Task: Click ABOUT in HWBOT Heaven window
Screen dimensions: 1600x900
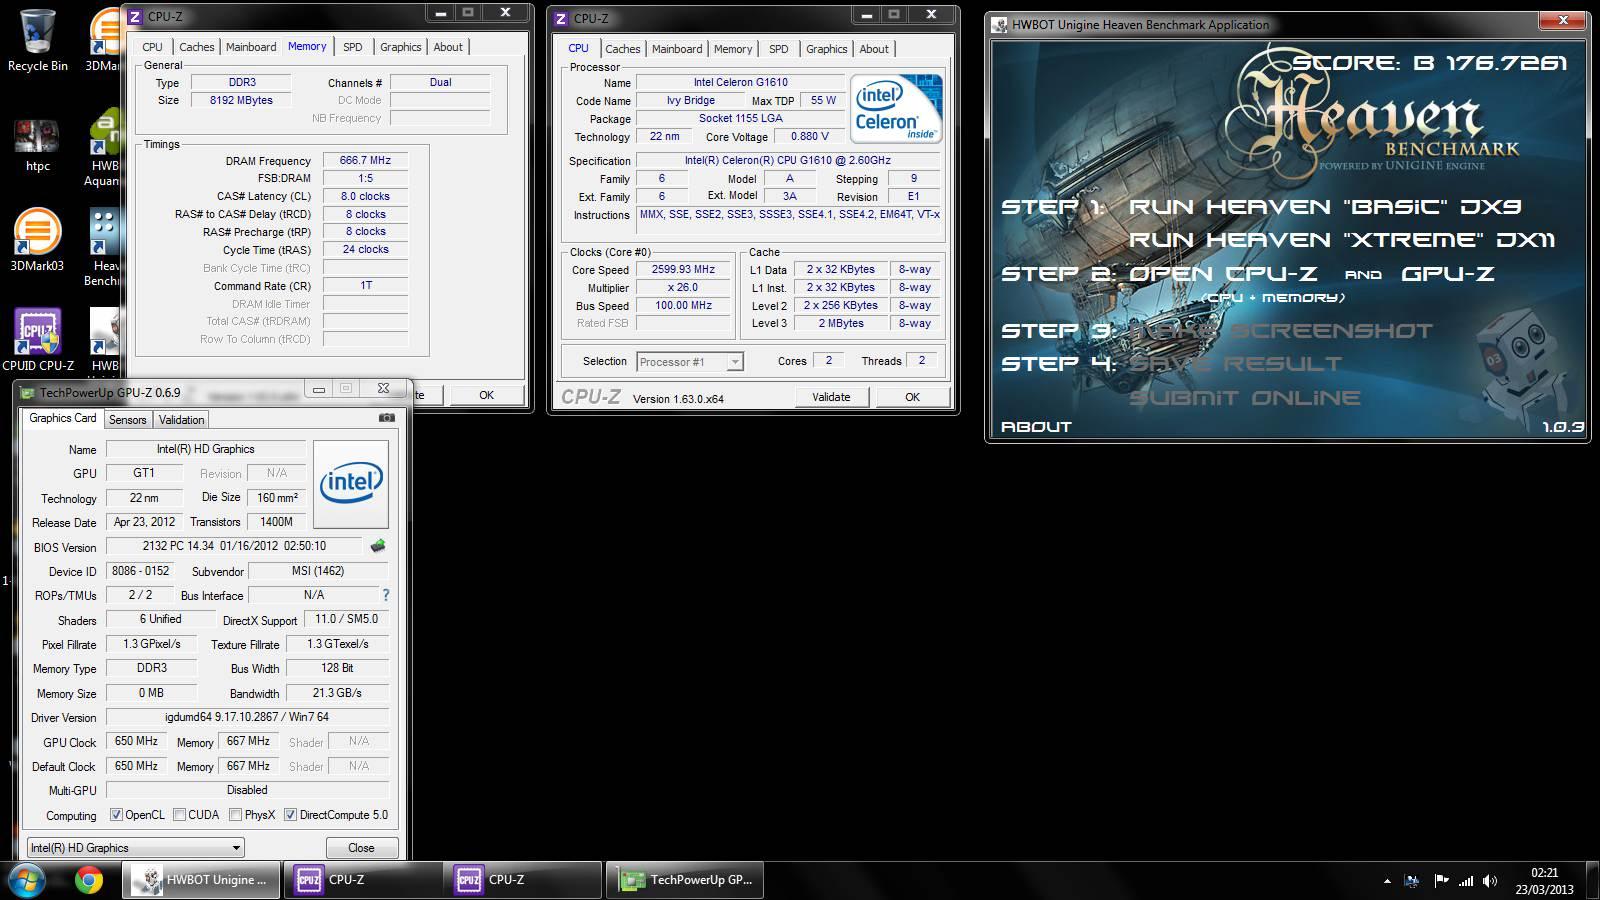Action: (x=1036, y=427)
